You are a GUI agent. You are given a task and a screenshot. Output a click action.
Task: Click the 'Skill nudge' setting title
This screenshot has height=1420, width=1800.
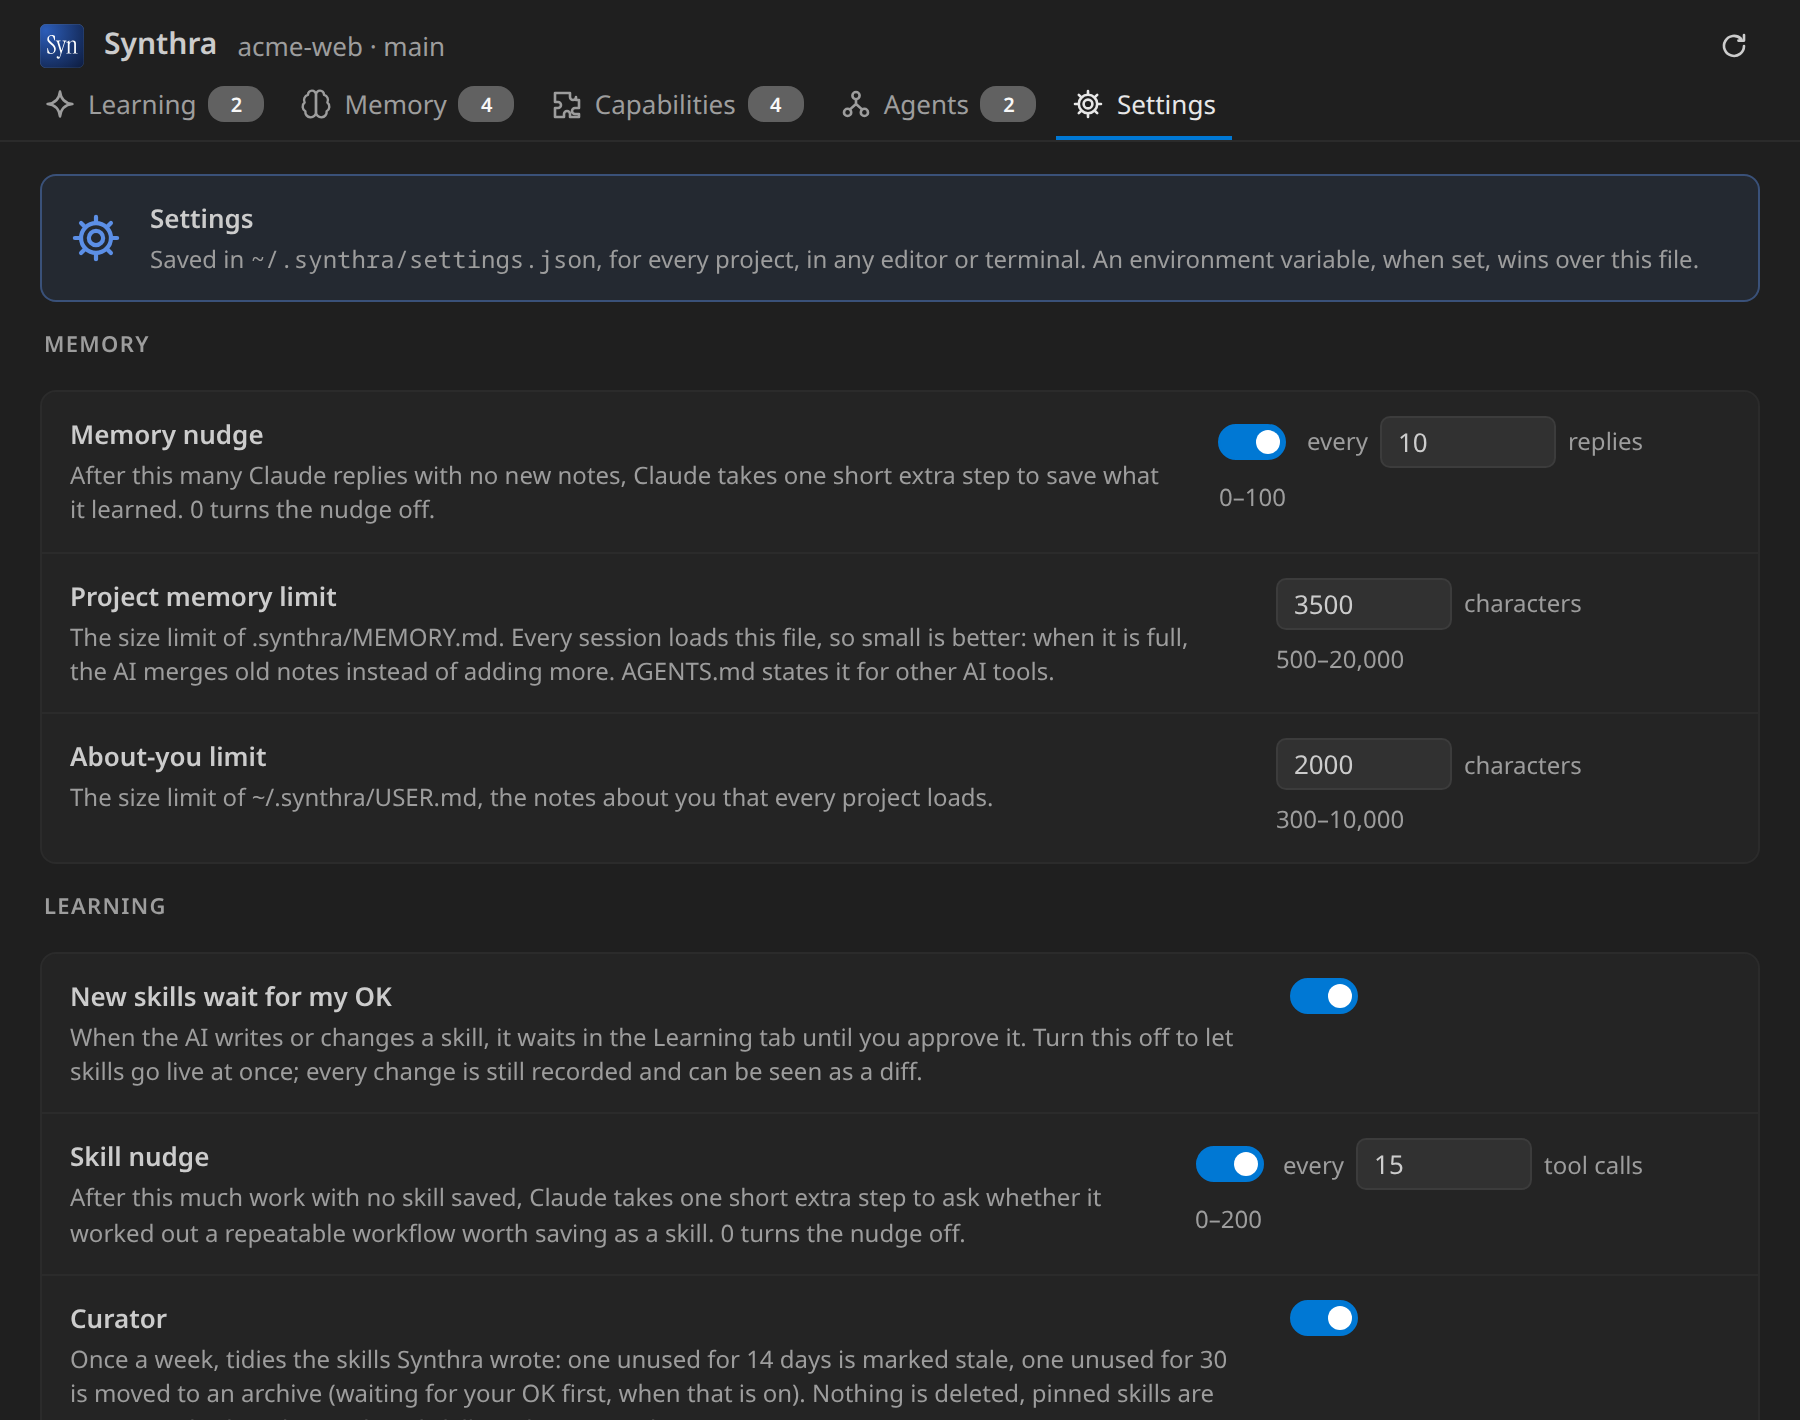tap(140, 1157)
